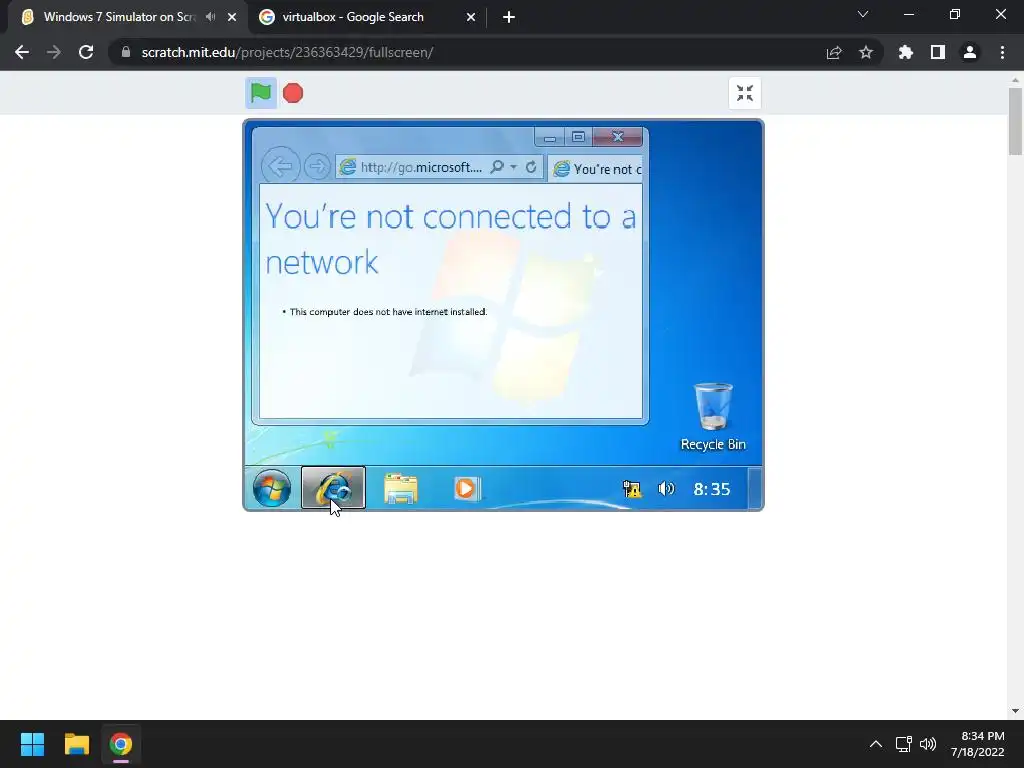
Task: Click Chrome icon on host taskbar
Action: click(121, 744)
